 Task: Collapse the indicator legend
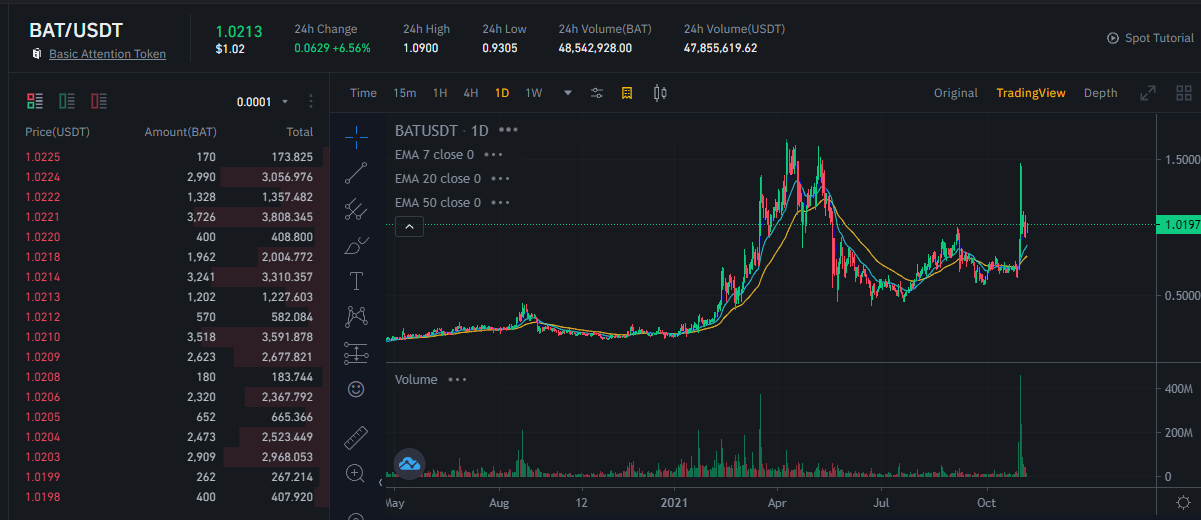[x=410, y=227]
